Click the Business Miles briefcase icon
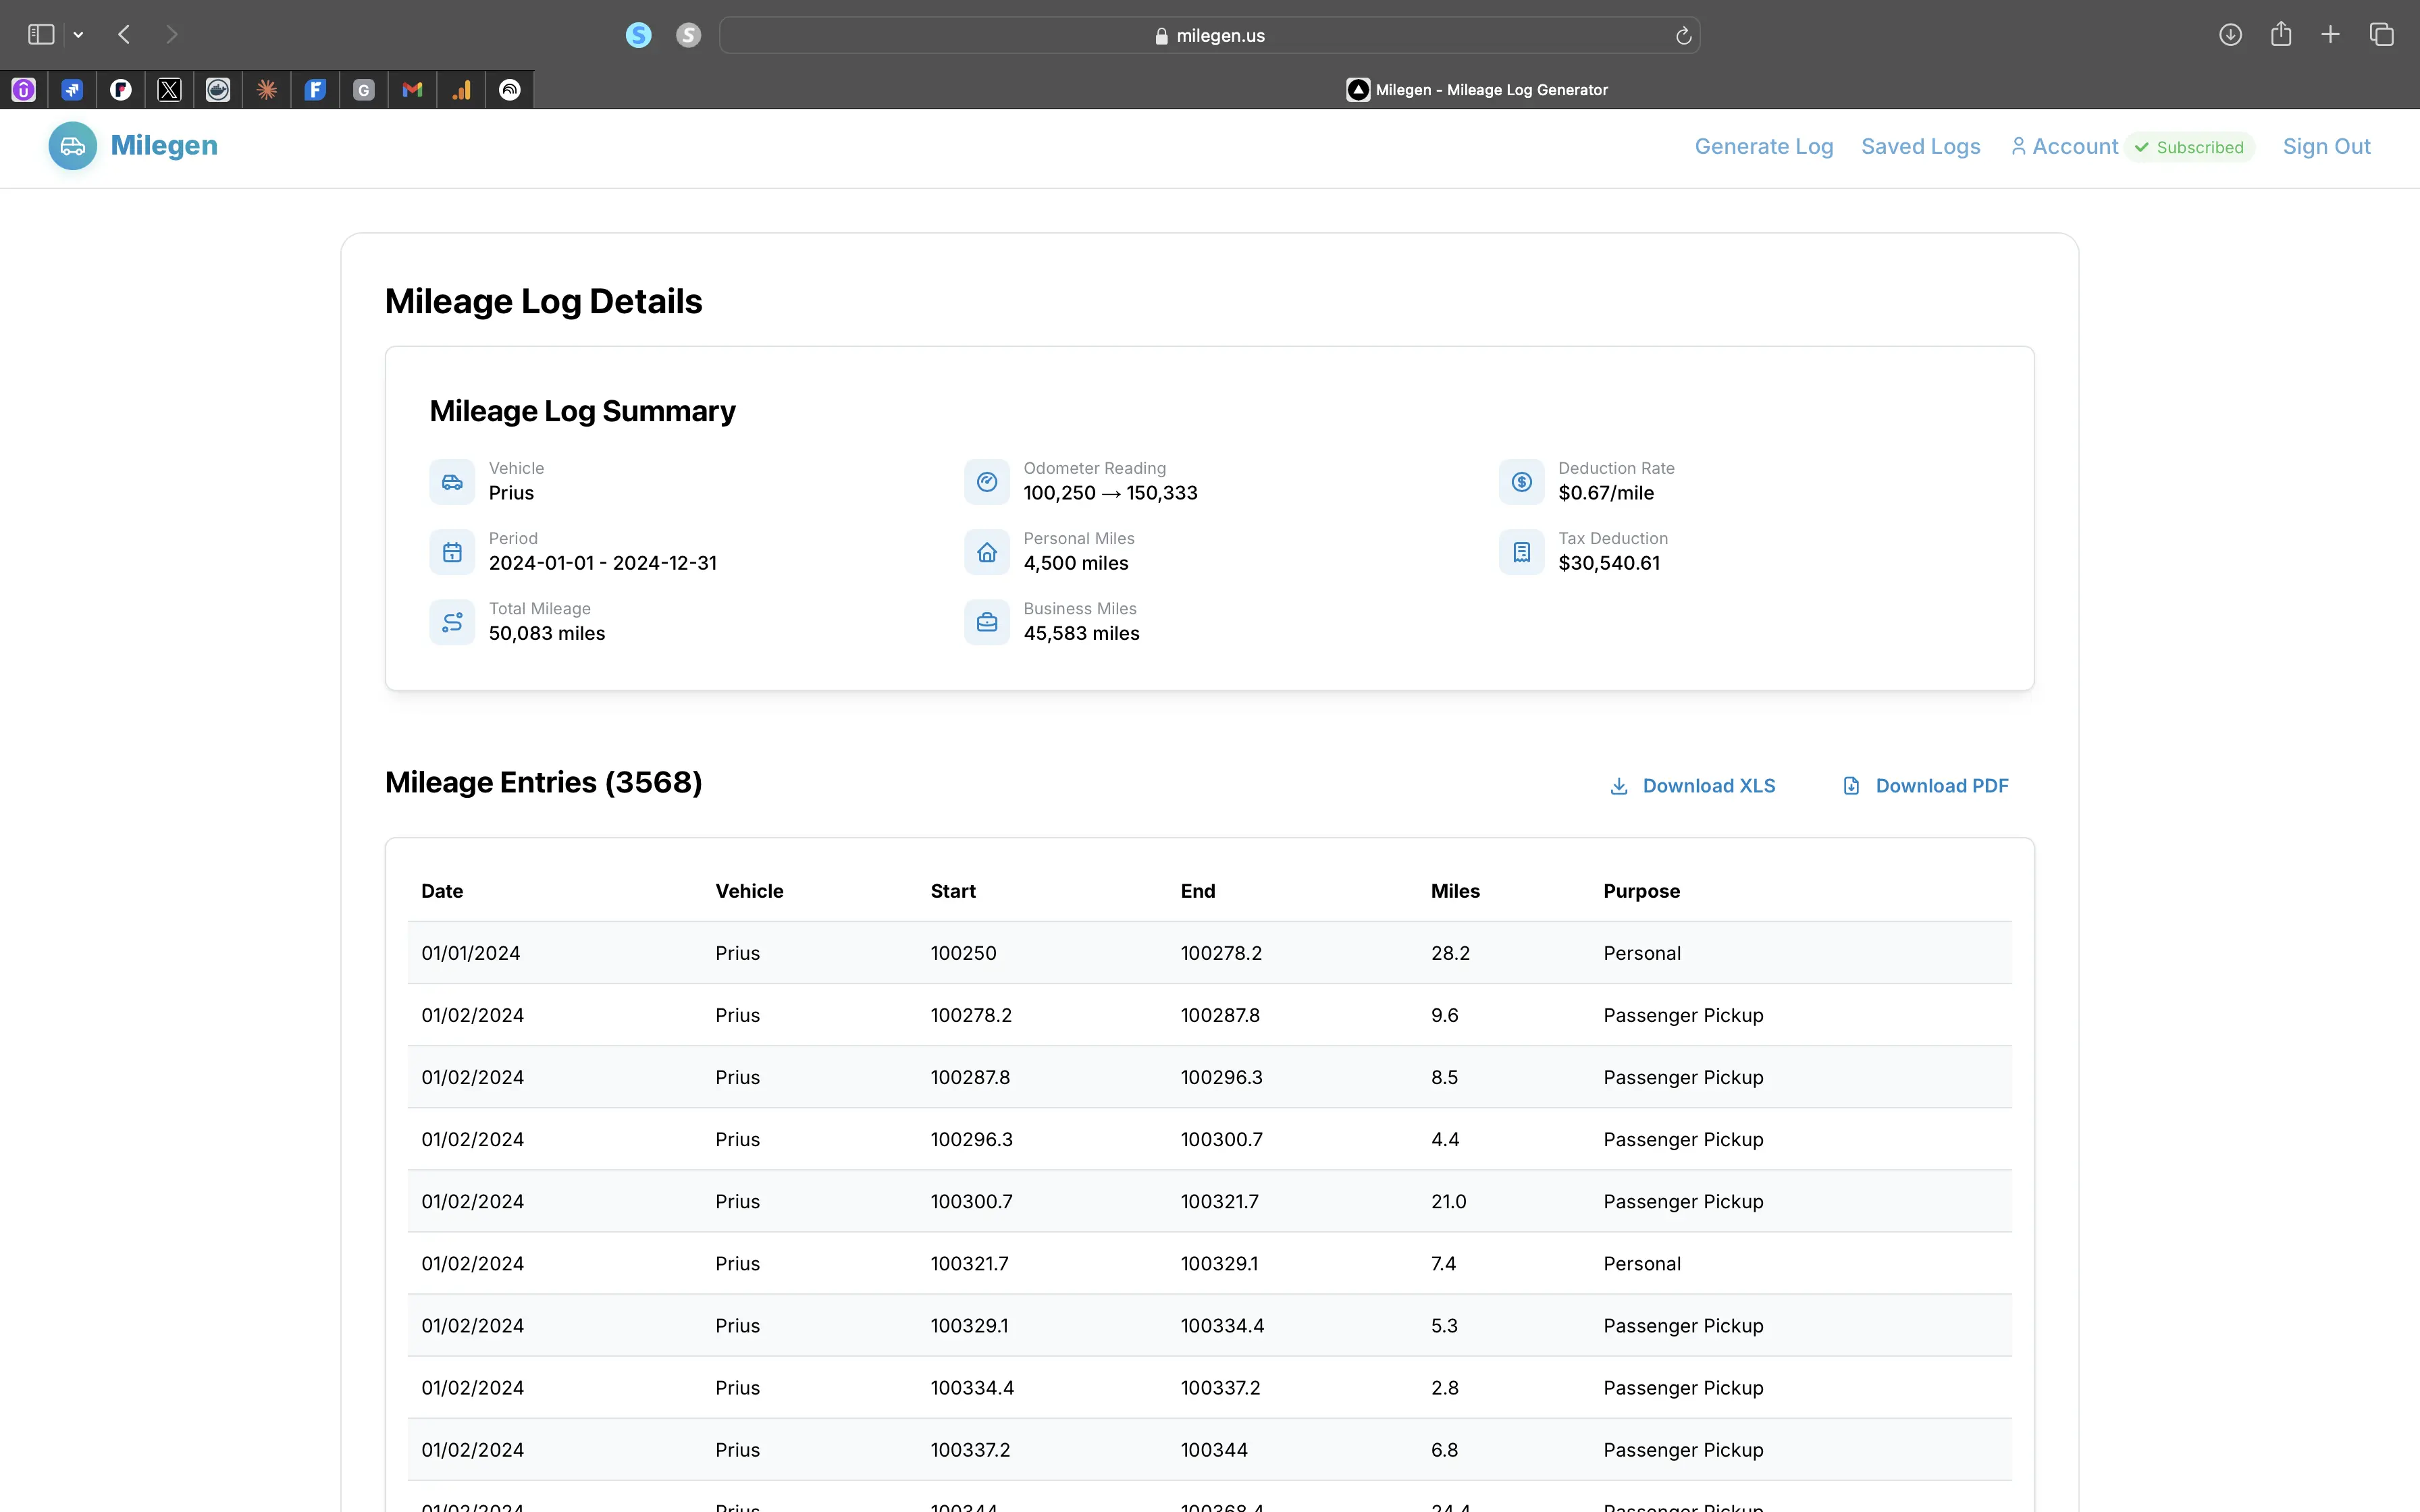2420x1512 pixels. [987, 622]
